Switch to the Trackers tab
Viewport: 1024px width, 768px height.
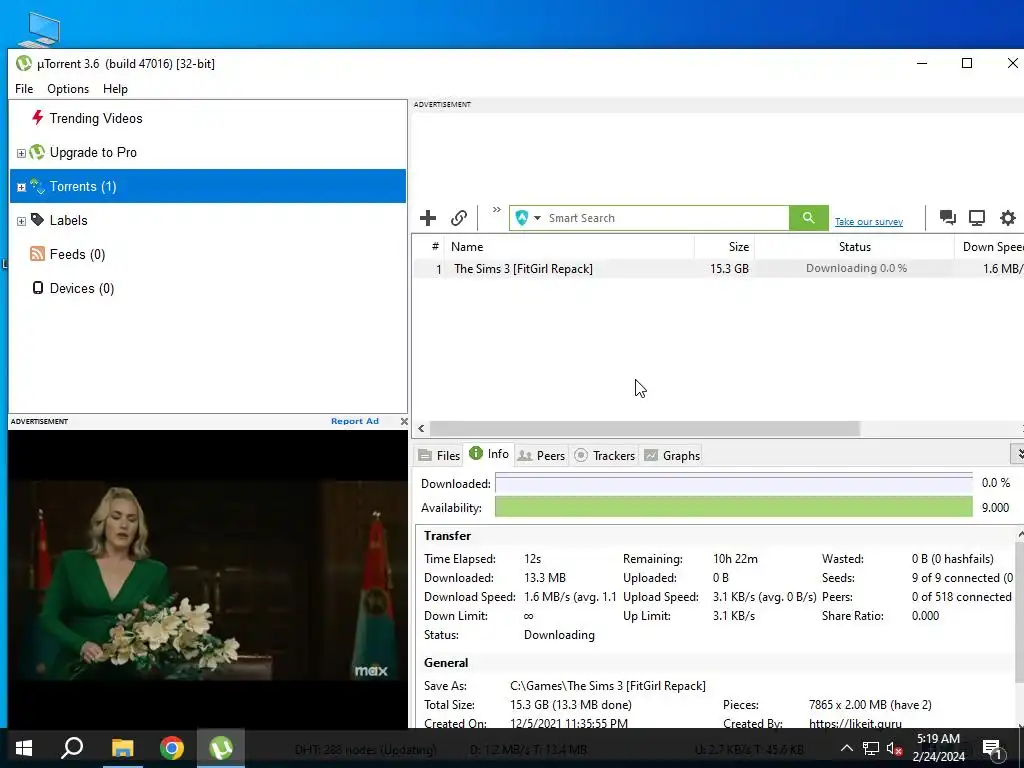[x=604, y=456]
